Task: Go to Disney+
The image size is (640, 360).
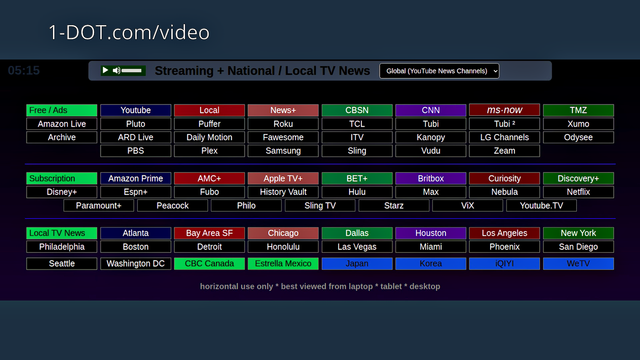Action: (62, 192)
